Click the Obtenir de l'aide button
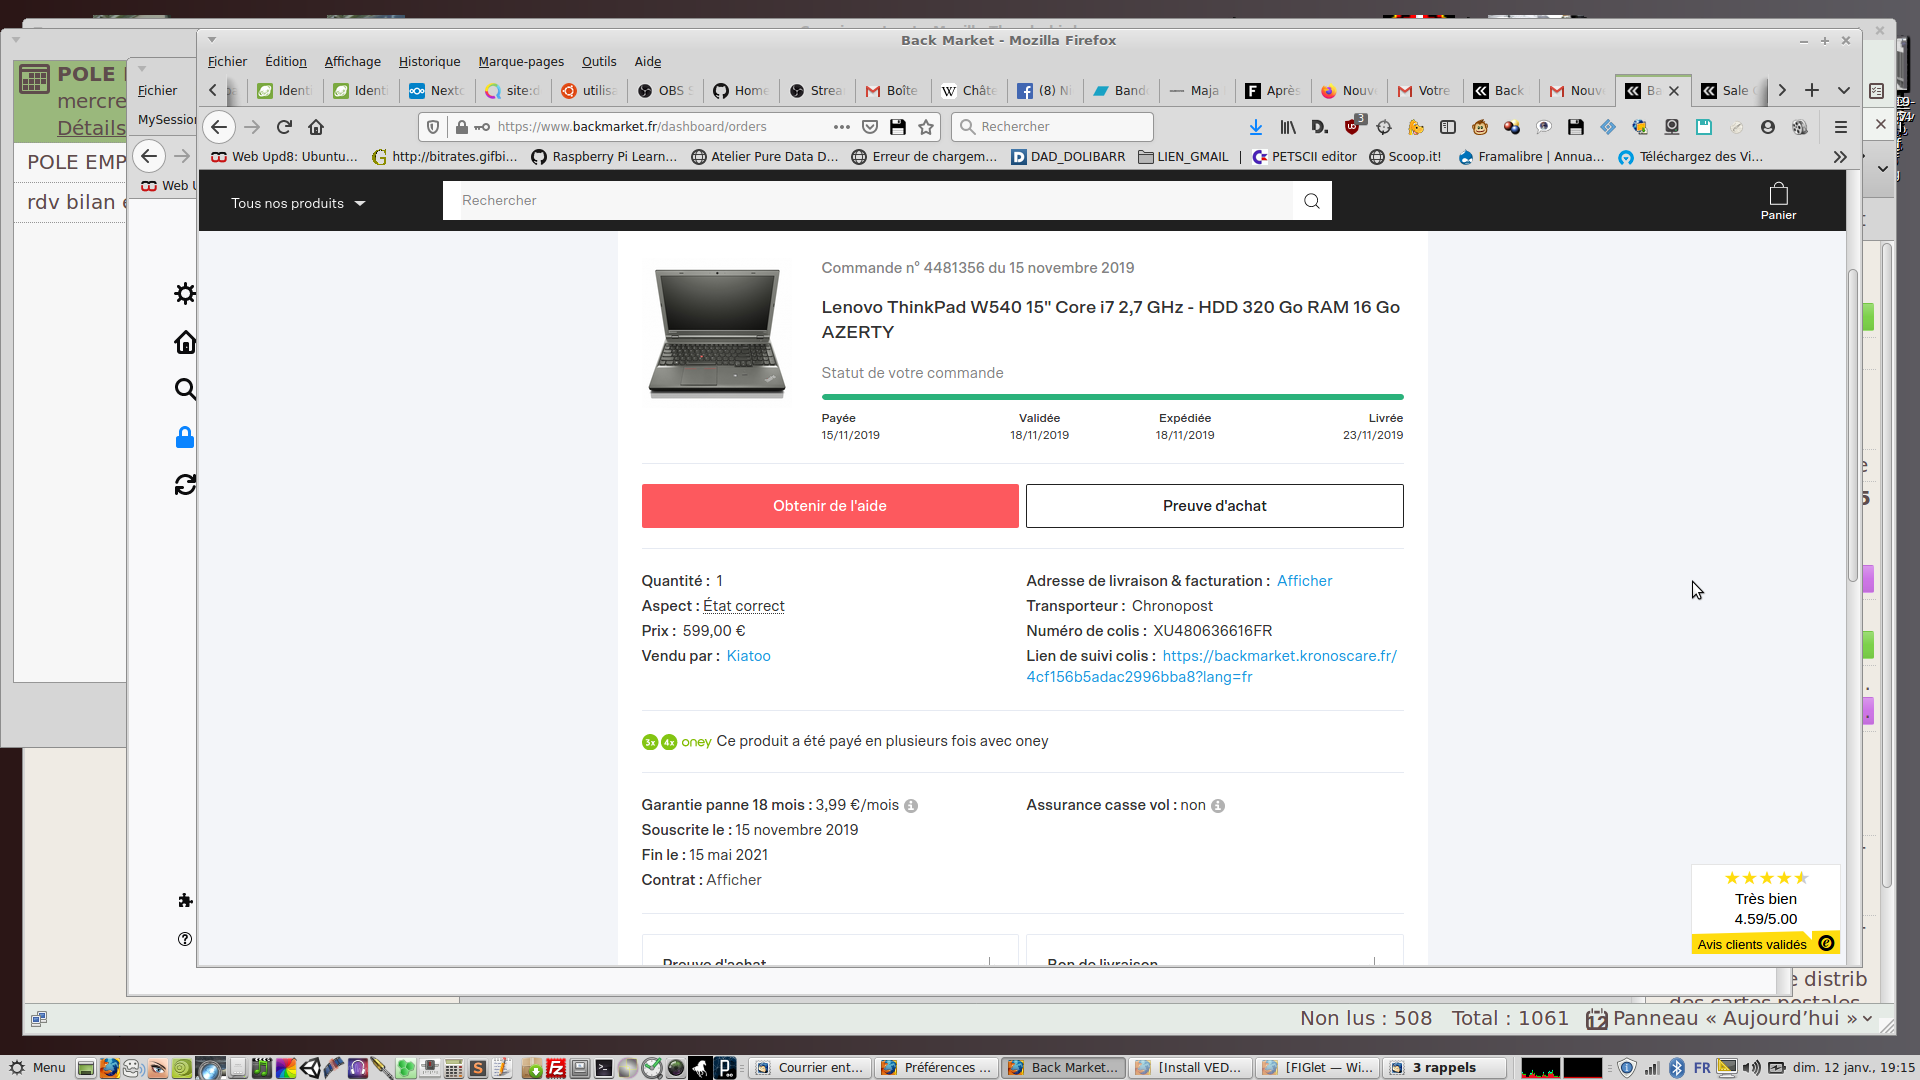This screenshot has width=1920, height=1080. coord(829,506)
